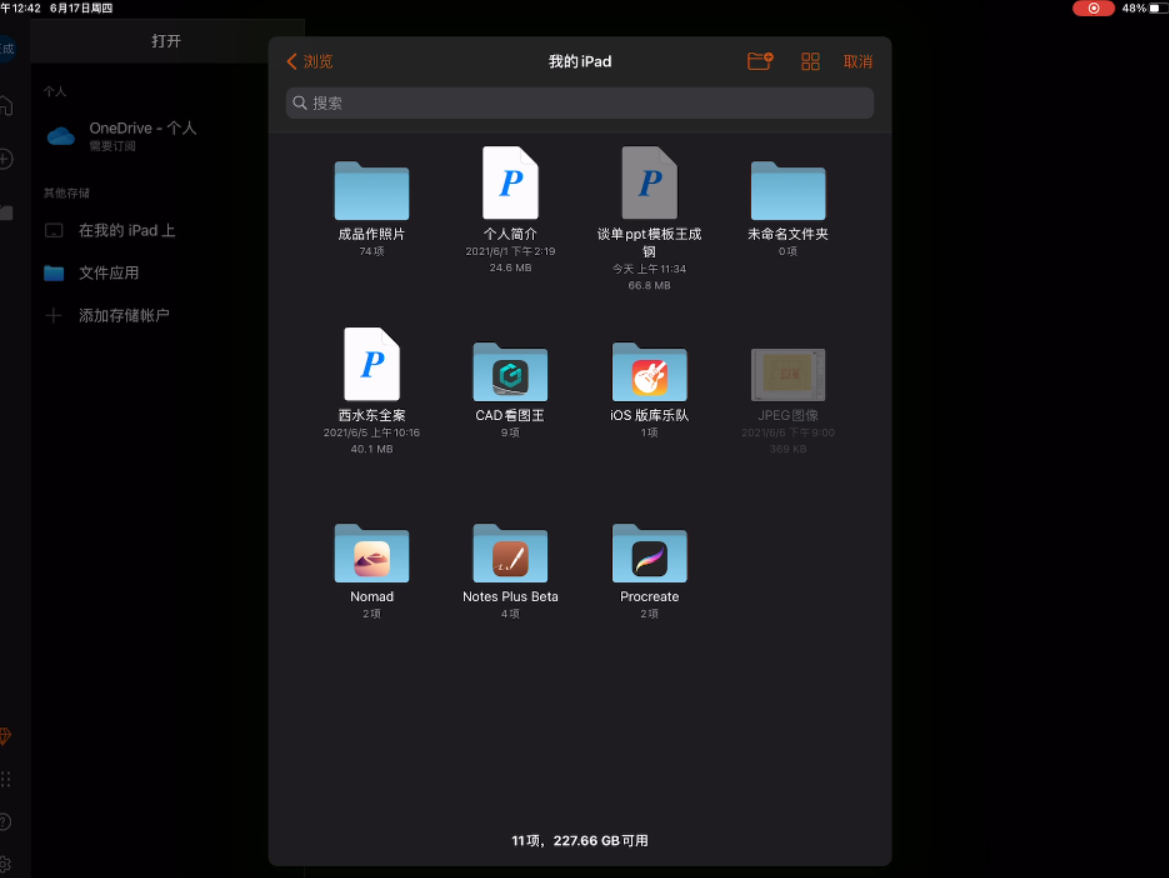The image size is (1169, 878).
Task: Open the Procreate folder
Action: (x=649, y=553)
